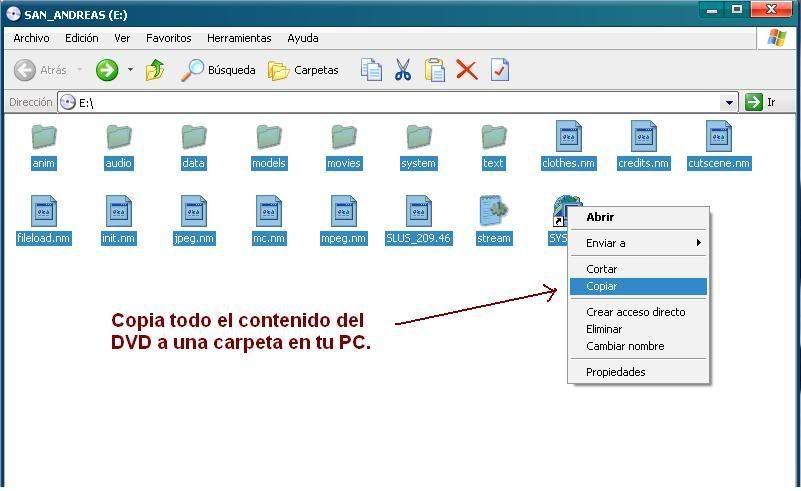Click the DVD icon in title bar

13,14
